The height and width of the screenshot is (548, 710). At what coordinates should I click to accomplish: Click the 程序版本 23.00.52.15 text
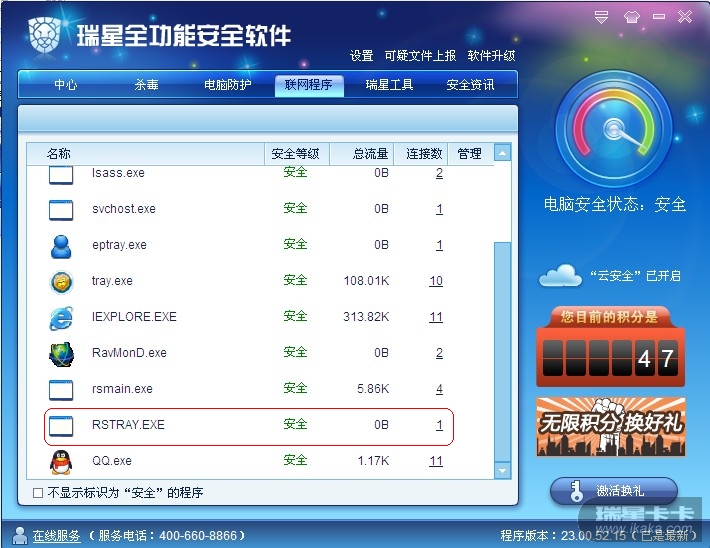(x=563, y=536)
